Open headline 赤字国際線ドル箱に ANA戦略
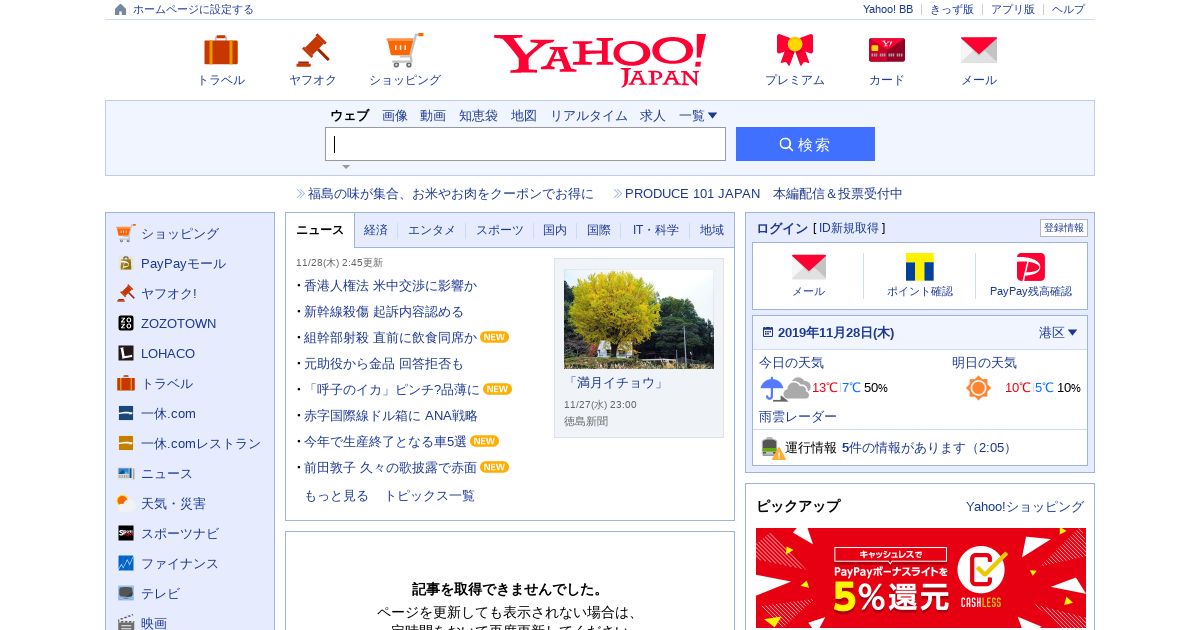This screenshot has width=1200, height=630. click(x=391, y=416)
